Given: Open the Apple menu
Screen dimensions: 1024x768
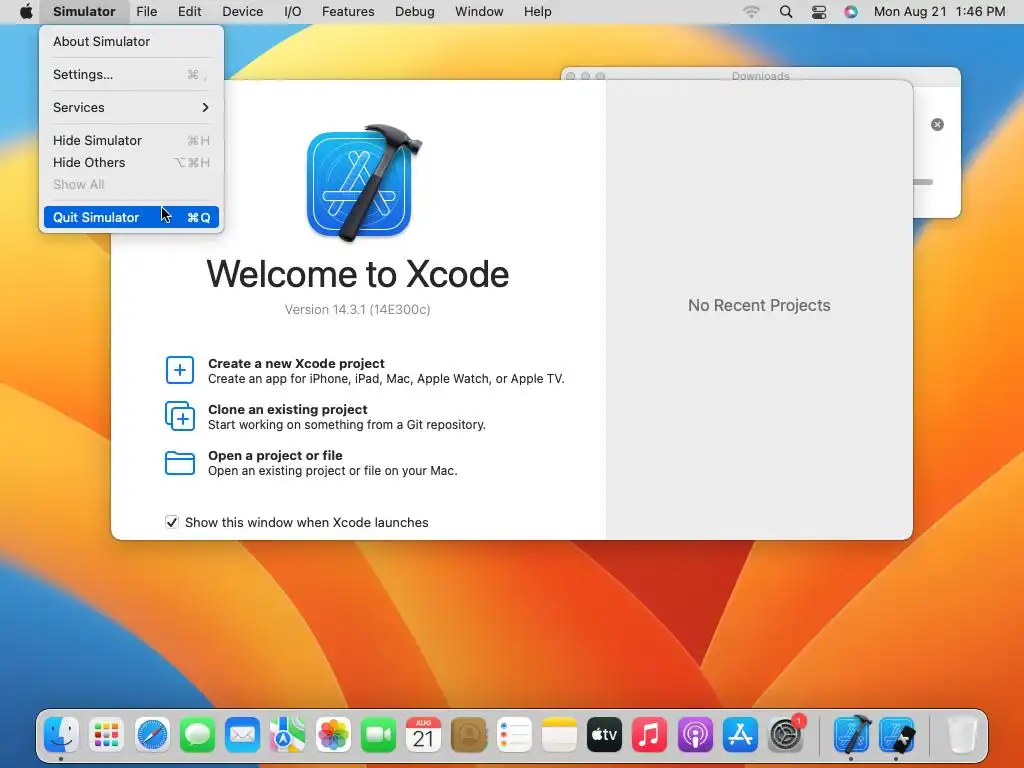Looking at the screenshot, I should [26, 11].
